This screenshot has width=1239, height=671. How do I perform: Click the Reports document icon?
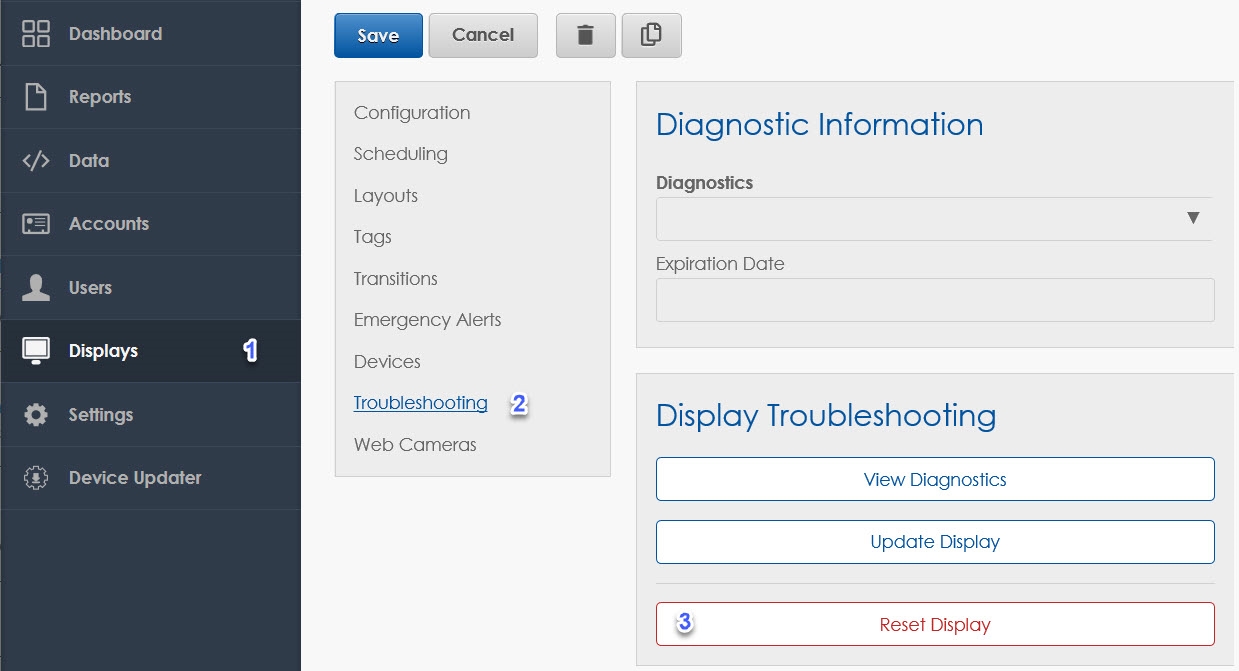point(36,97)
